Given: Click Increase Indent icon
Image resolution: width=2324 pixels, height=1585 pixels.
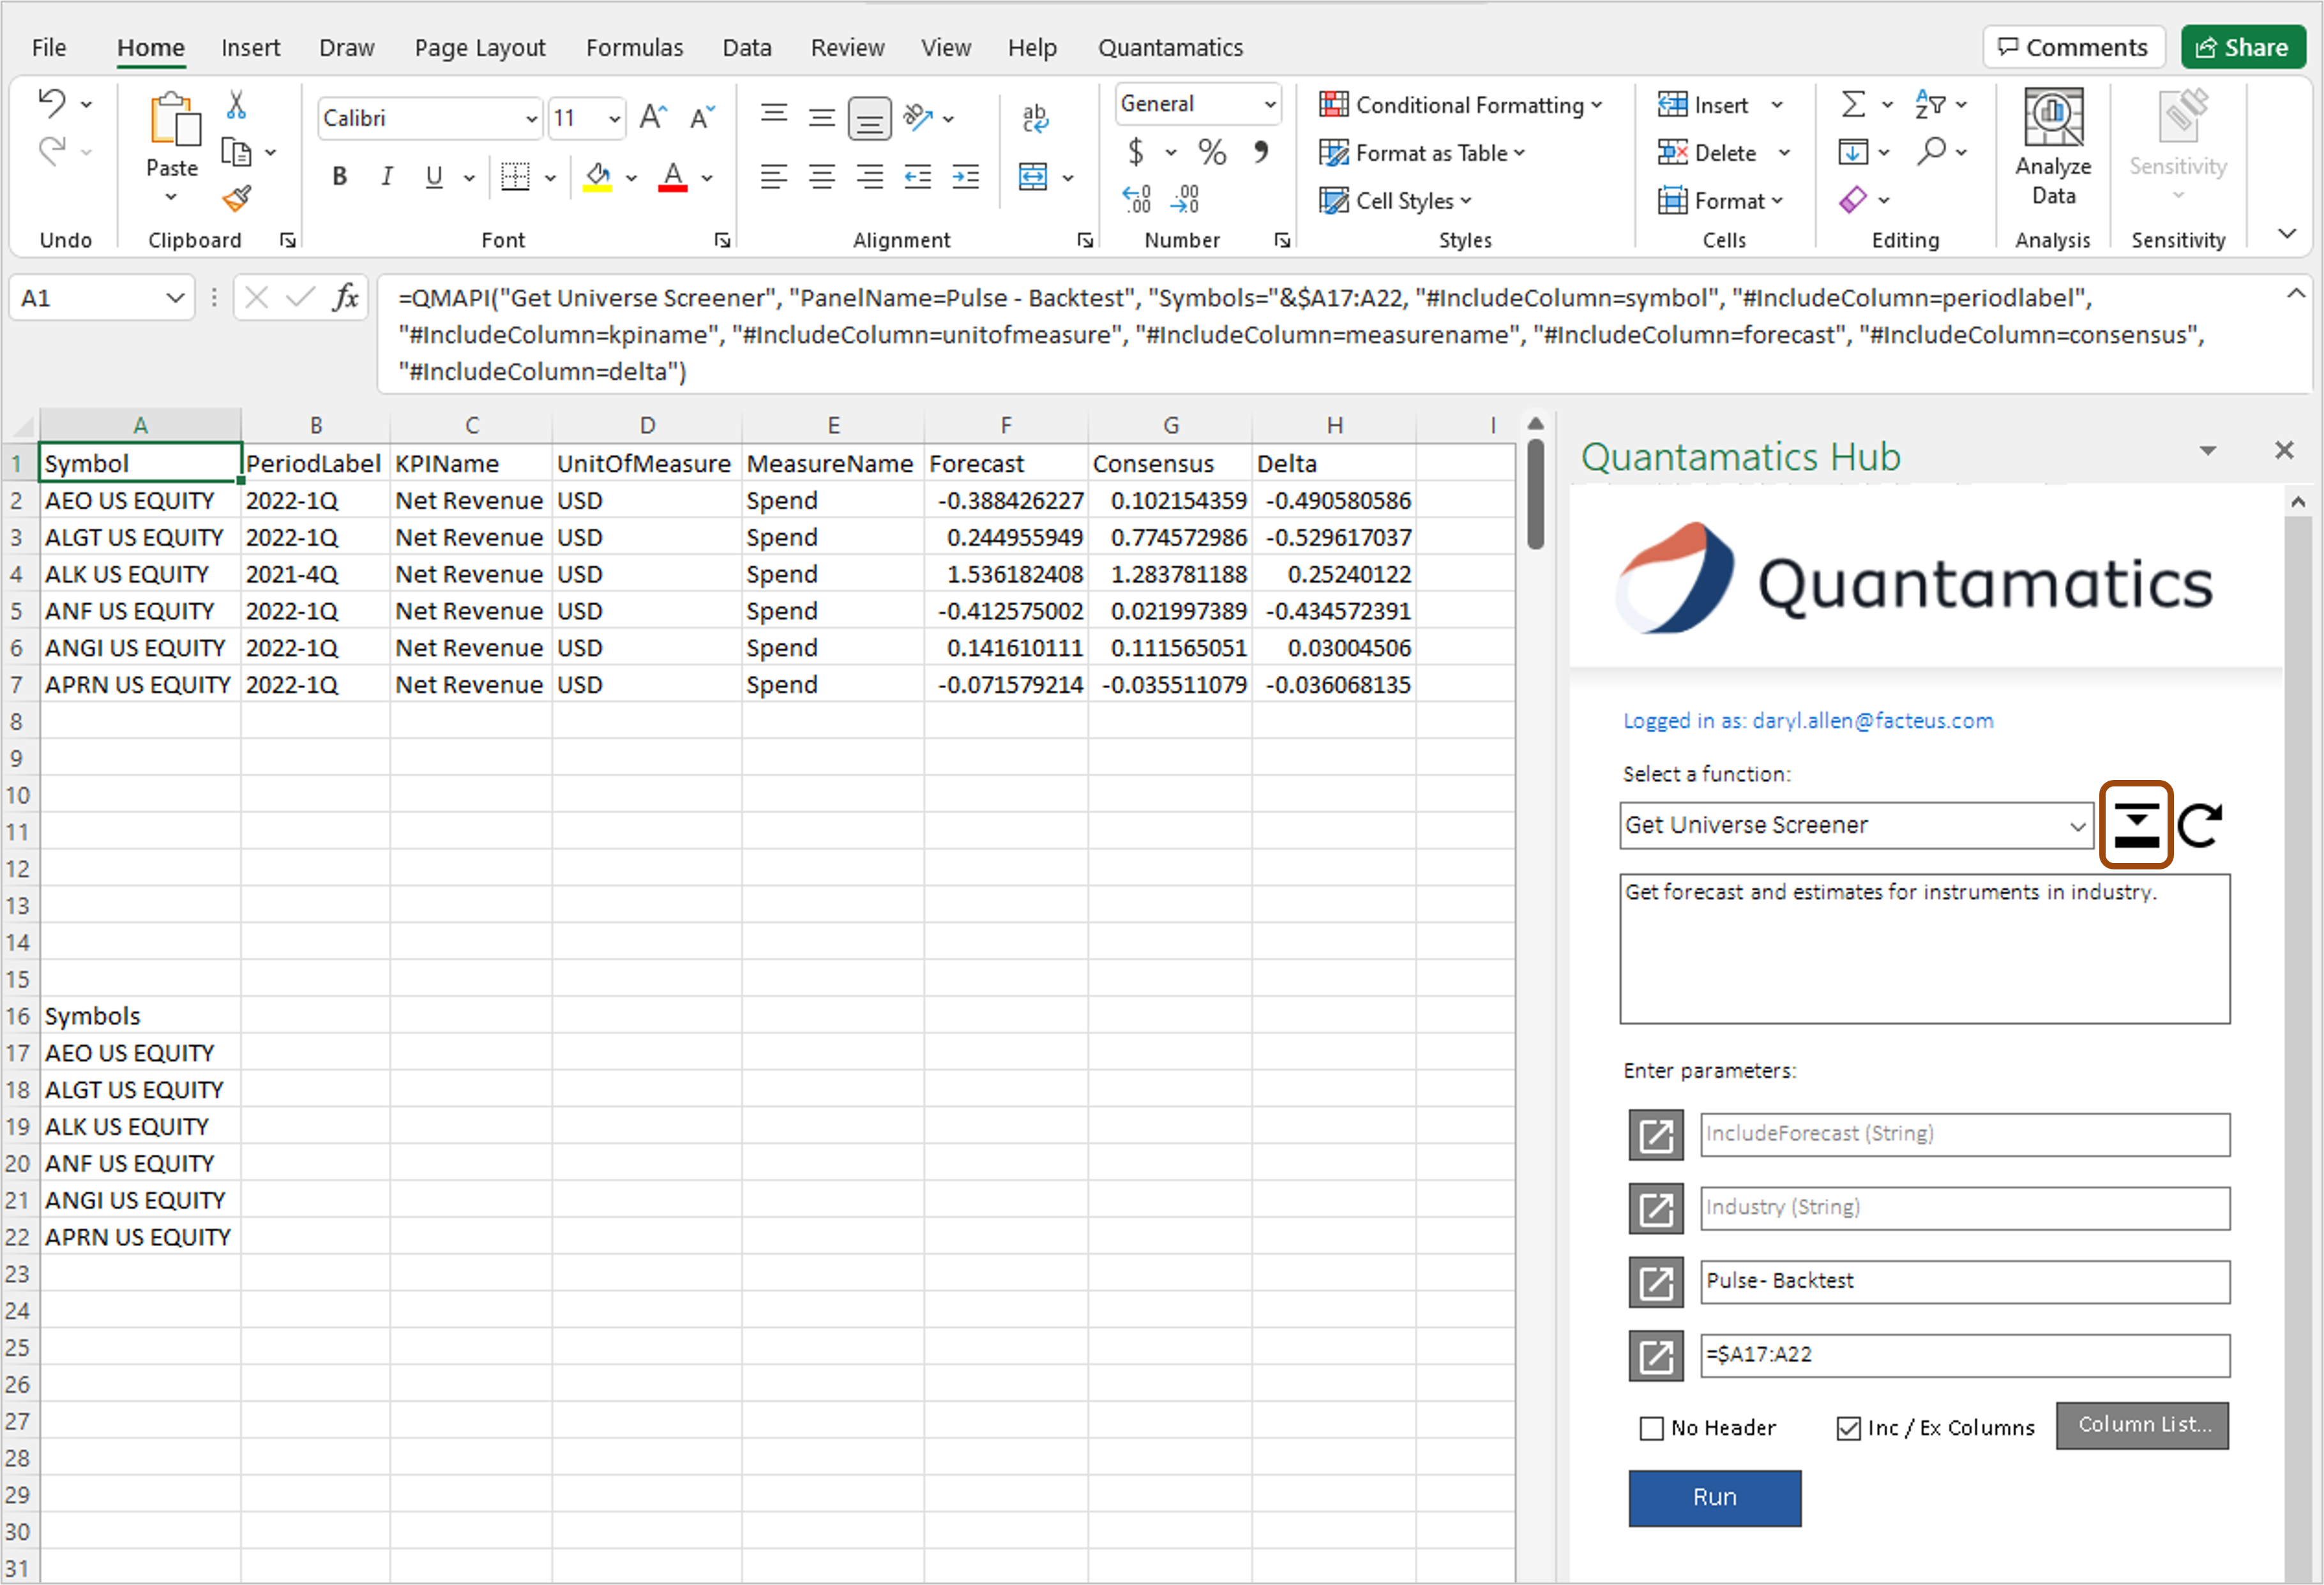Looking at the screenshot, I should pyautogui.click(x=966, y=177).
